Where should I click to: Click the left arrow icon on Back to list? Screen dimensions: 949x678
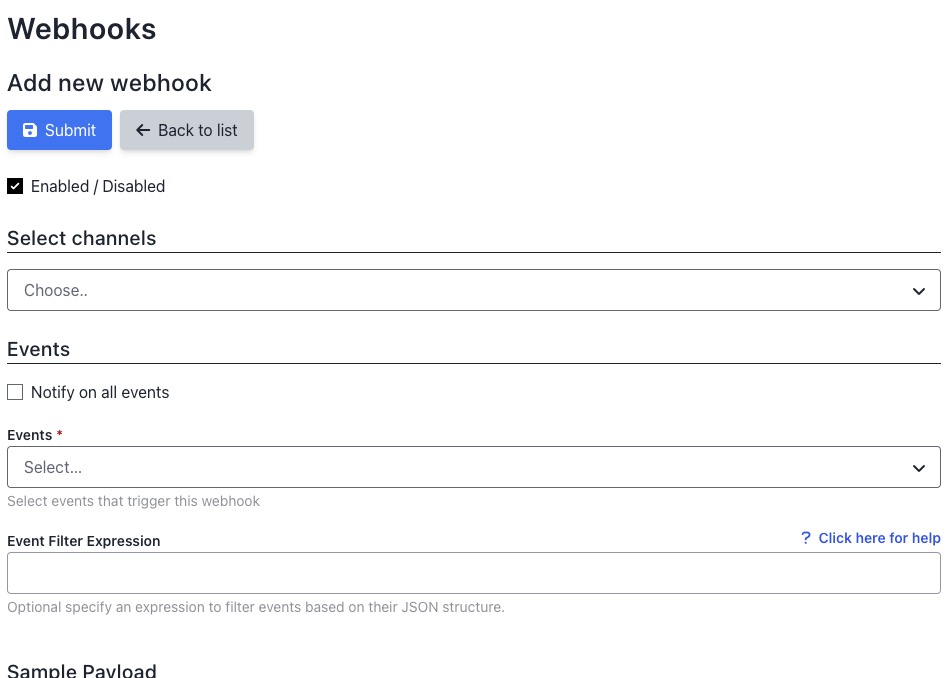(143, 130)
